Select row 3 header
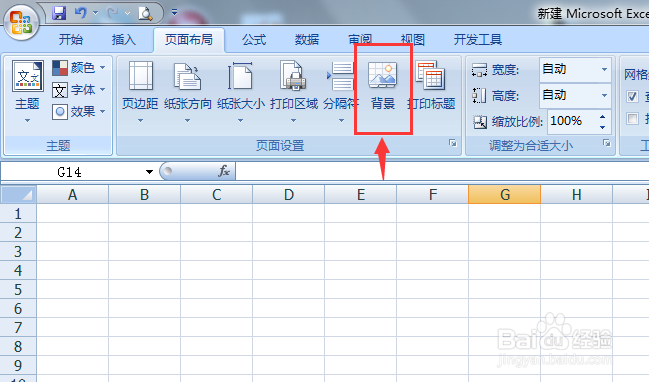 [x=18, y=252]
